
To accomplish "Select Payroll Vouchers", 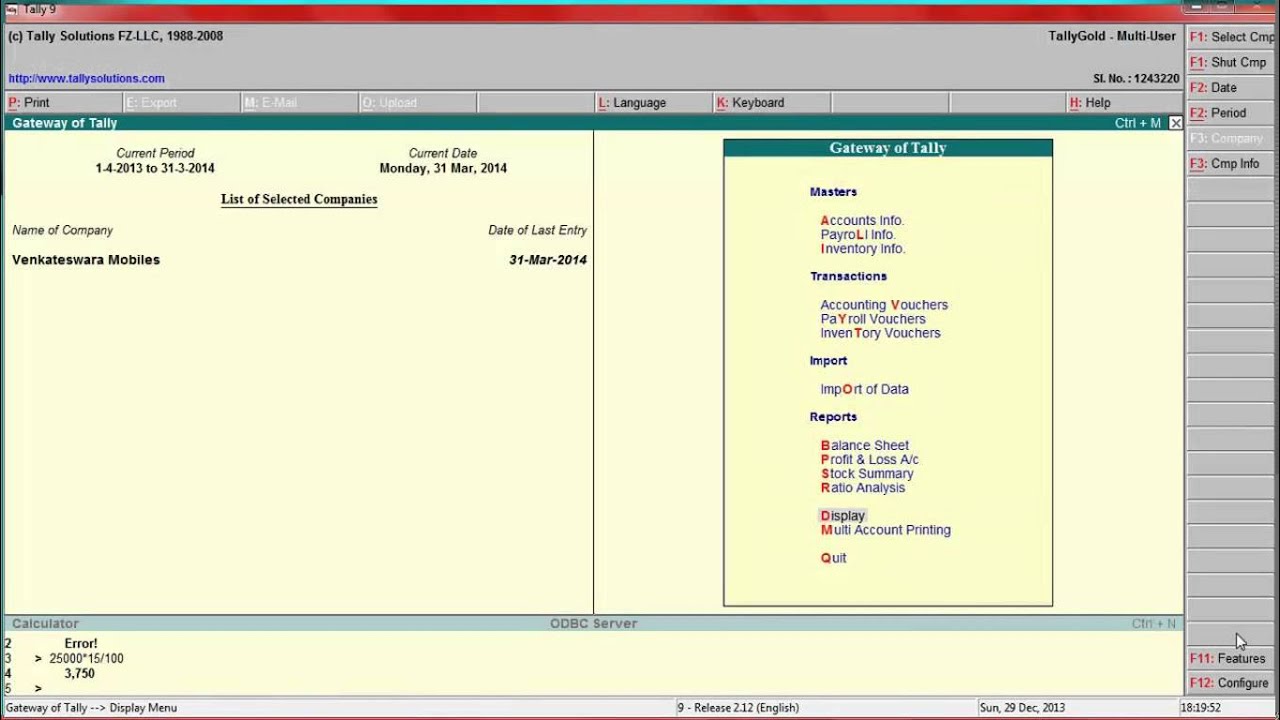I will click(873, 319).
